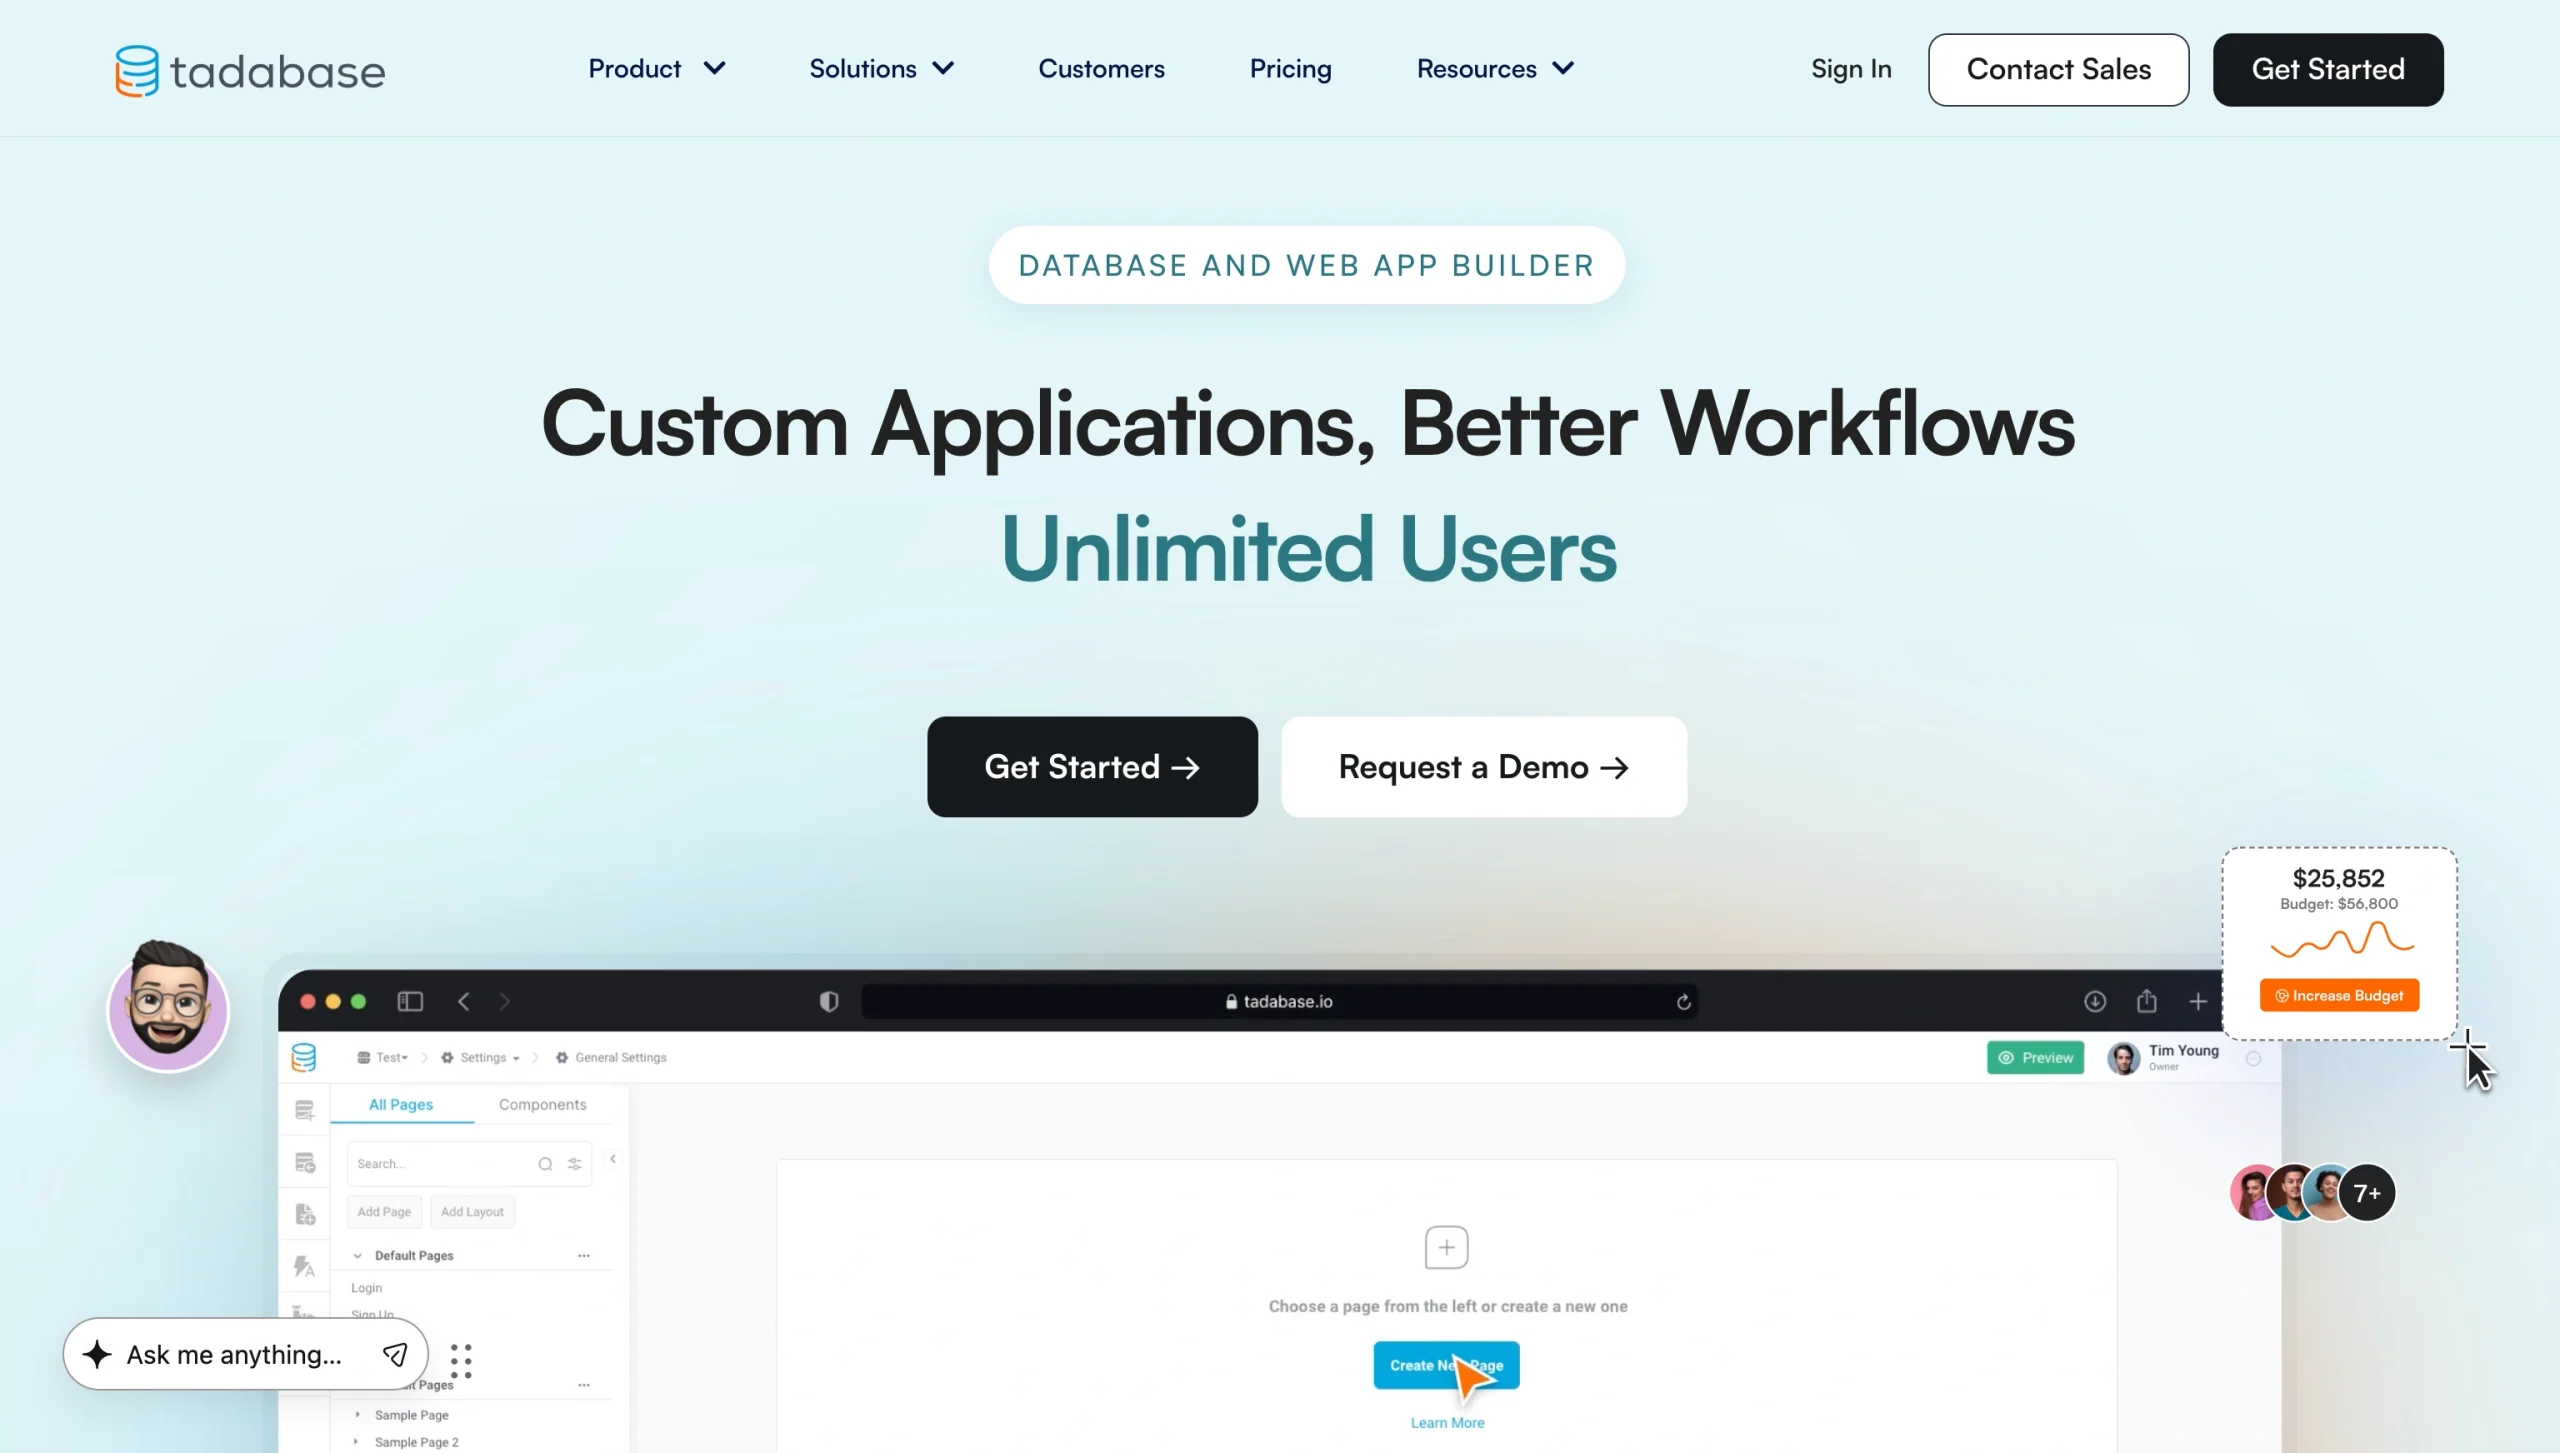Open the Resources dropdown

(x=1495, y=69)
